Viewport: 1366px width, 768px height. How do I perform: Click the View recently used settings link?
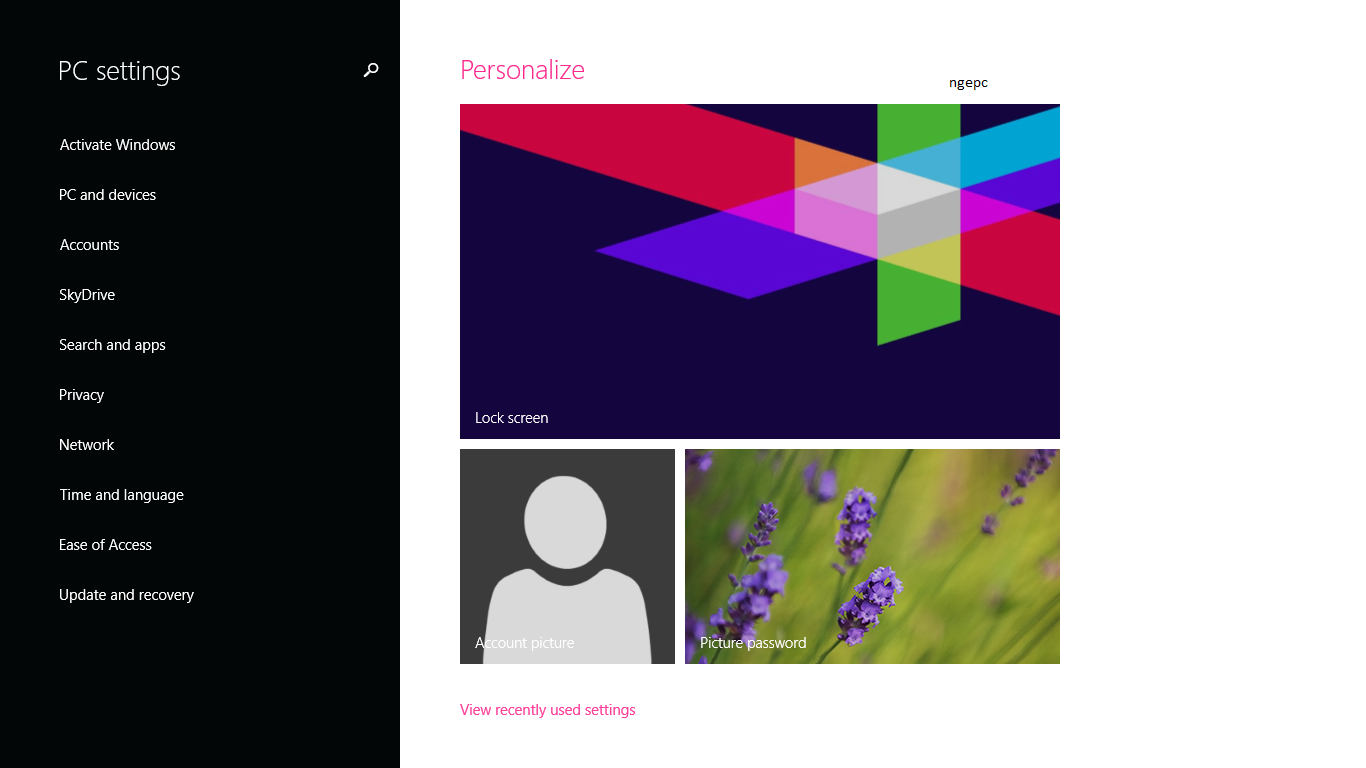tap(547, 709)
